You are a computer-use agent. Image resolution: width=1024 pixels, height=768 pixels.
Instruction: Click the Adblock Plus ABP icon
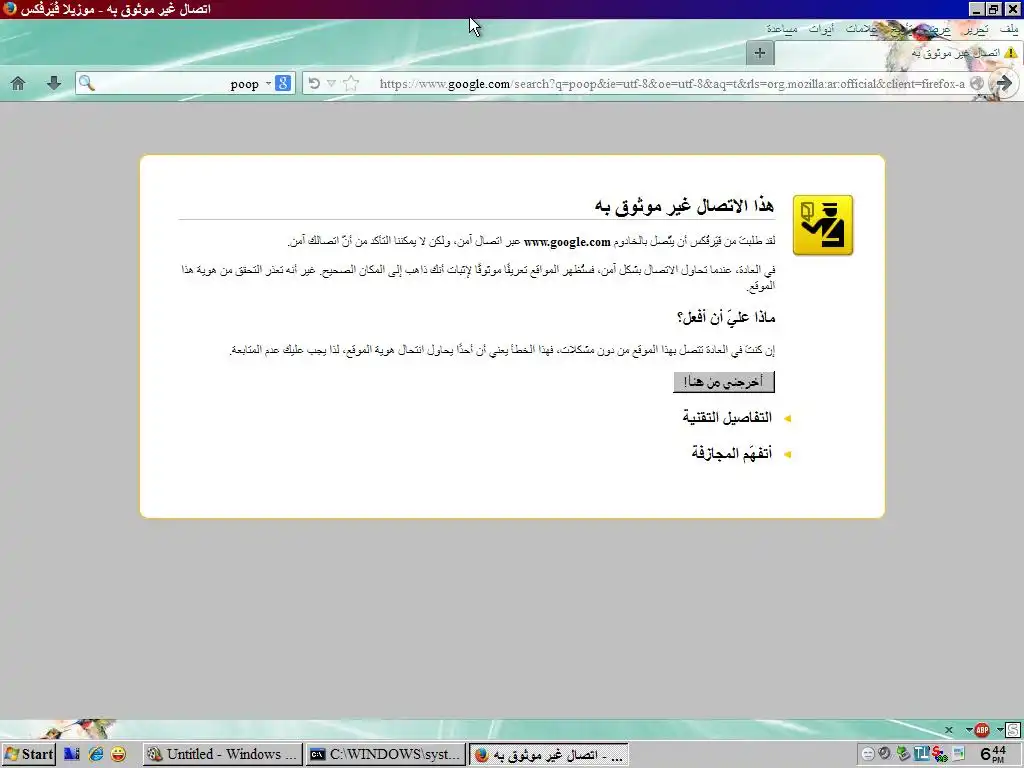point(982,730)
